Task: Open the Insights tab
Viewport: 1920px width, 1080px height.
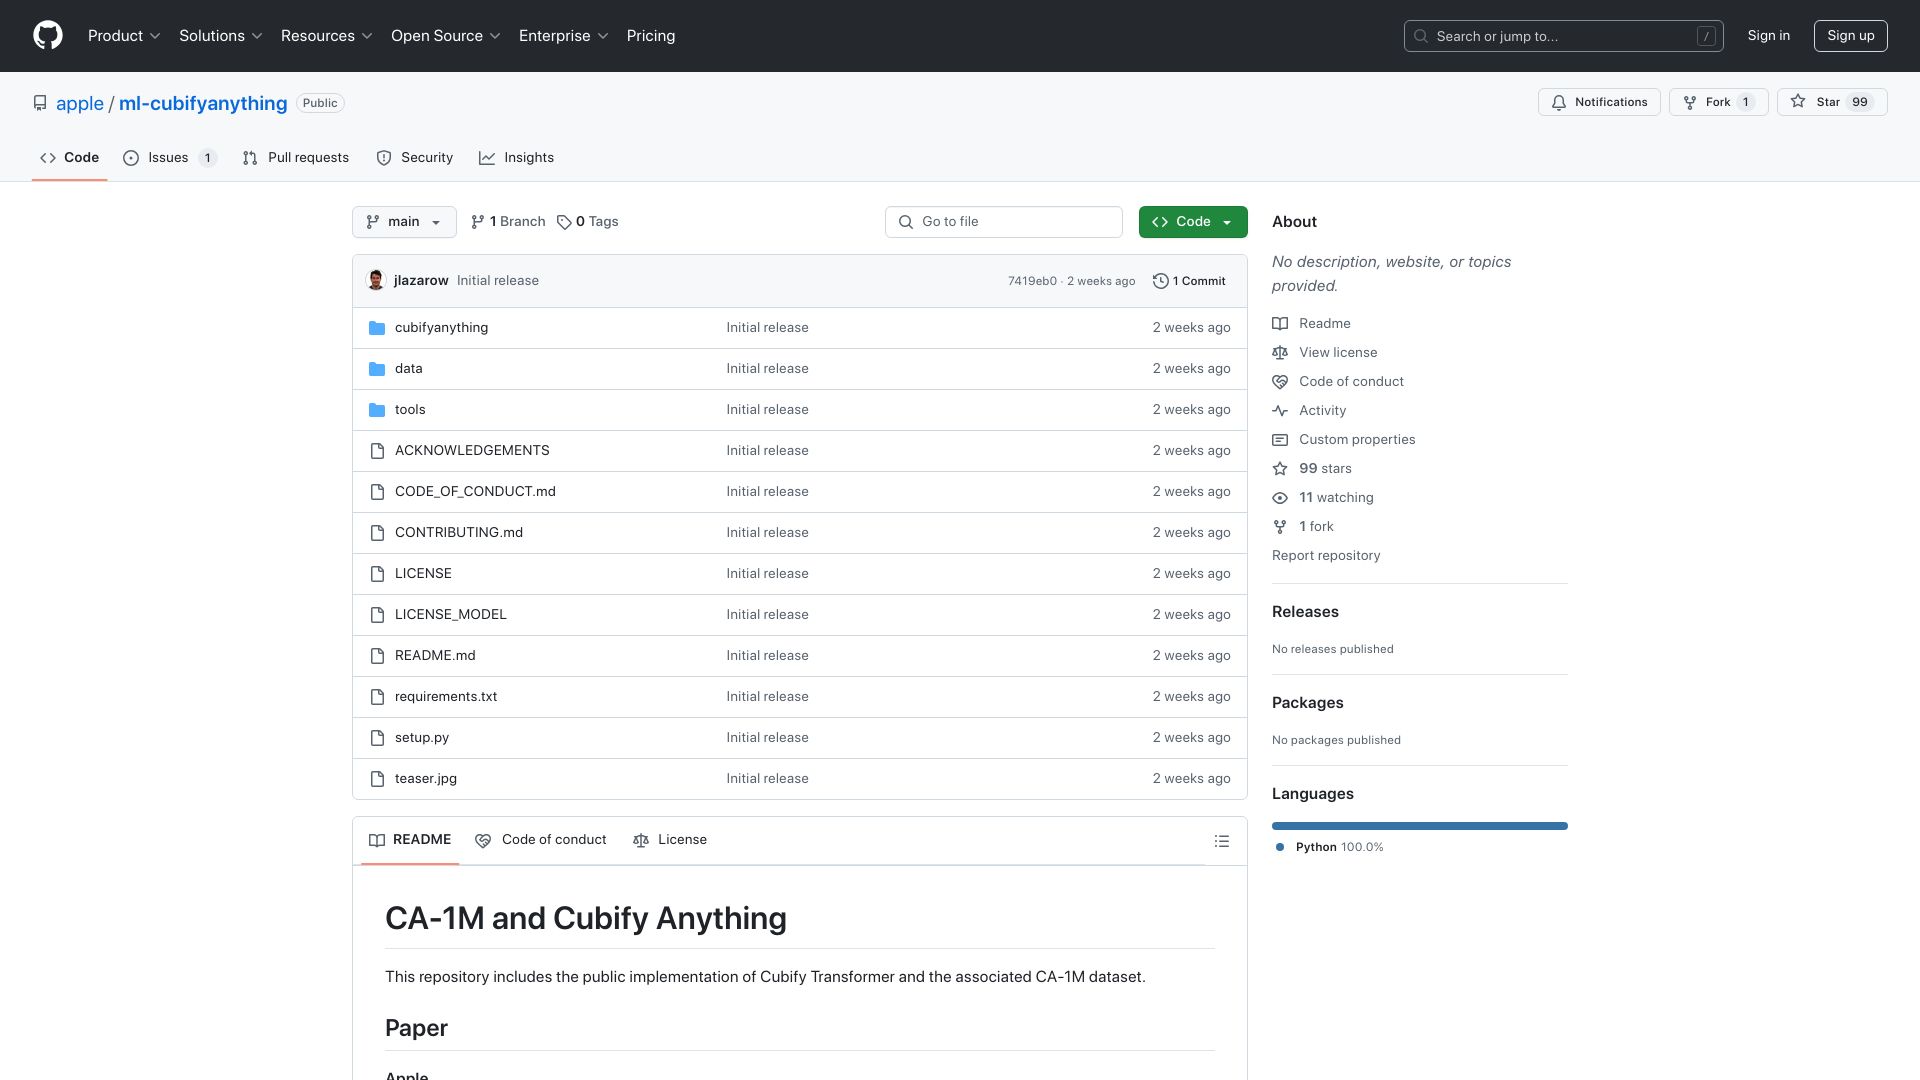Action: point(516,158)
